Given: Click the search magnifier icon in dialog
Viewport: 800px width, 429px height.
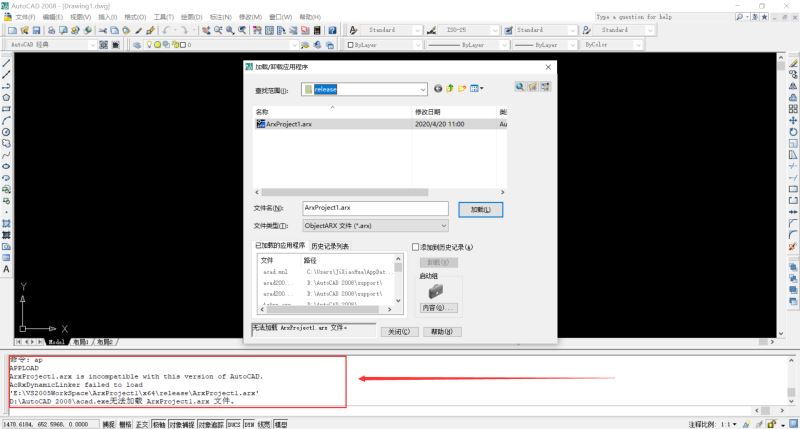Looking at the screenshot, I should pos(519,87).
